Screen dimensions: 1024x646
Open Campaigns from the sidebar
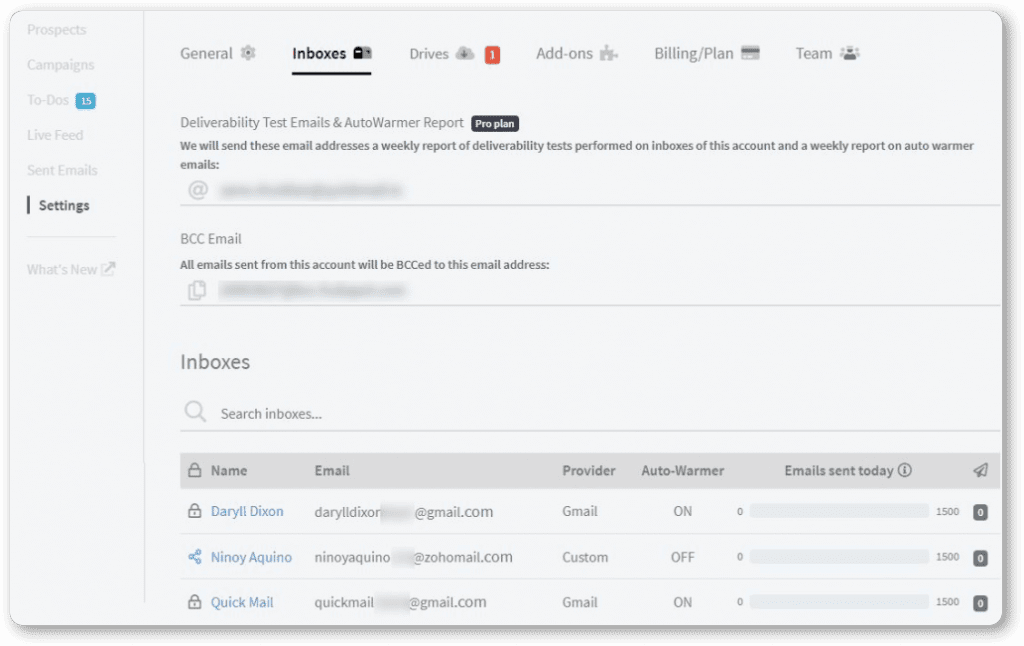(60, 64)
